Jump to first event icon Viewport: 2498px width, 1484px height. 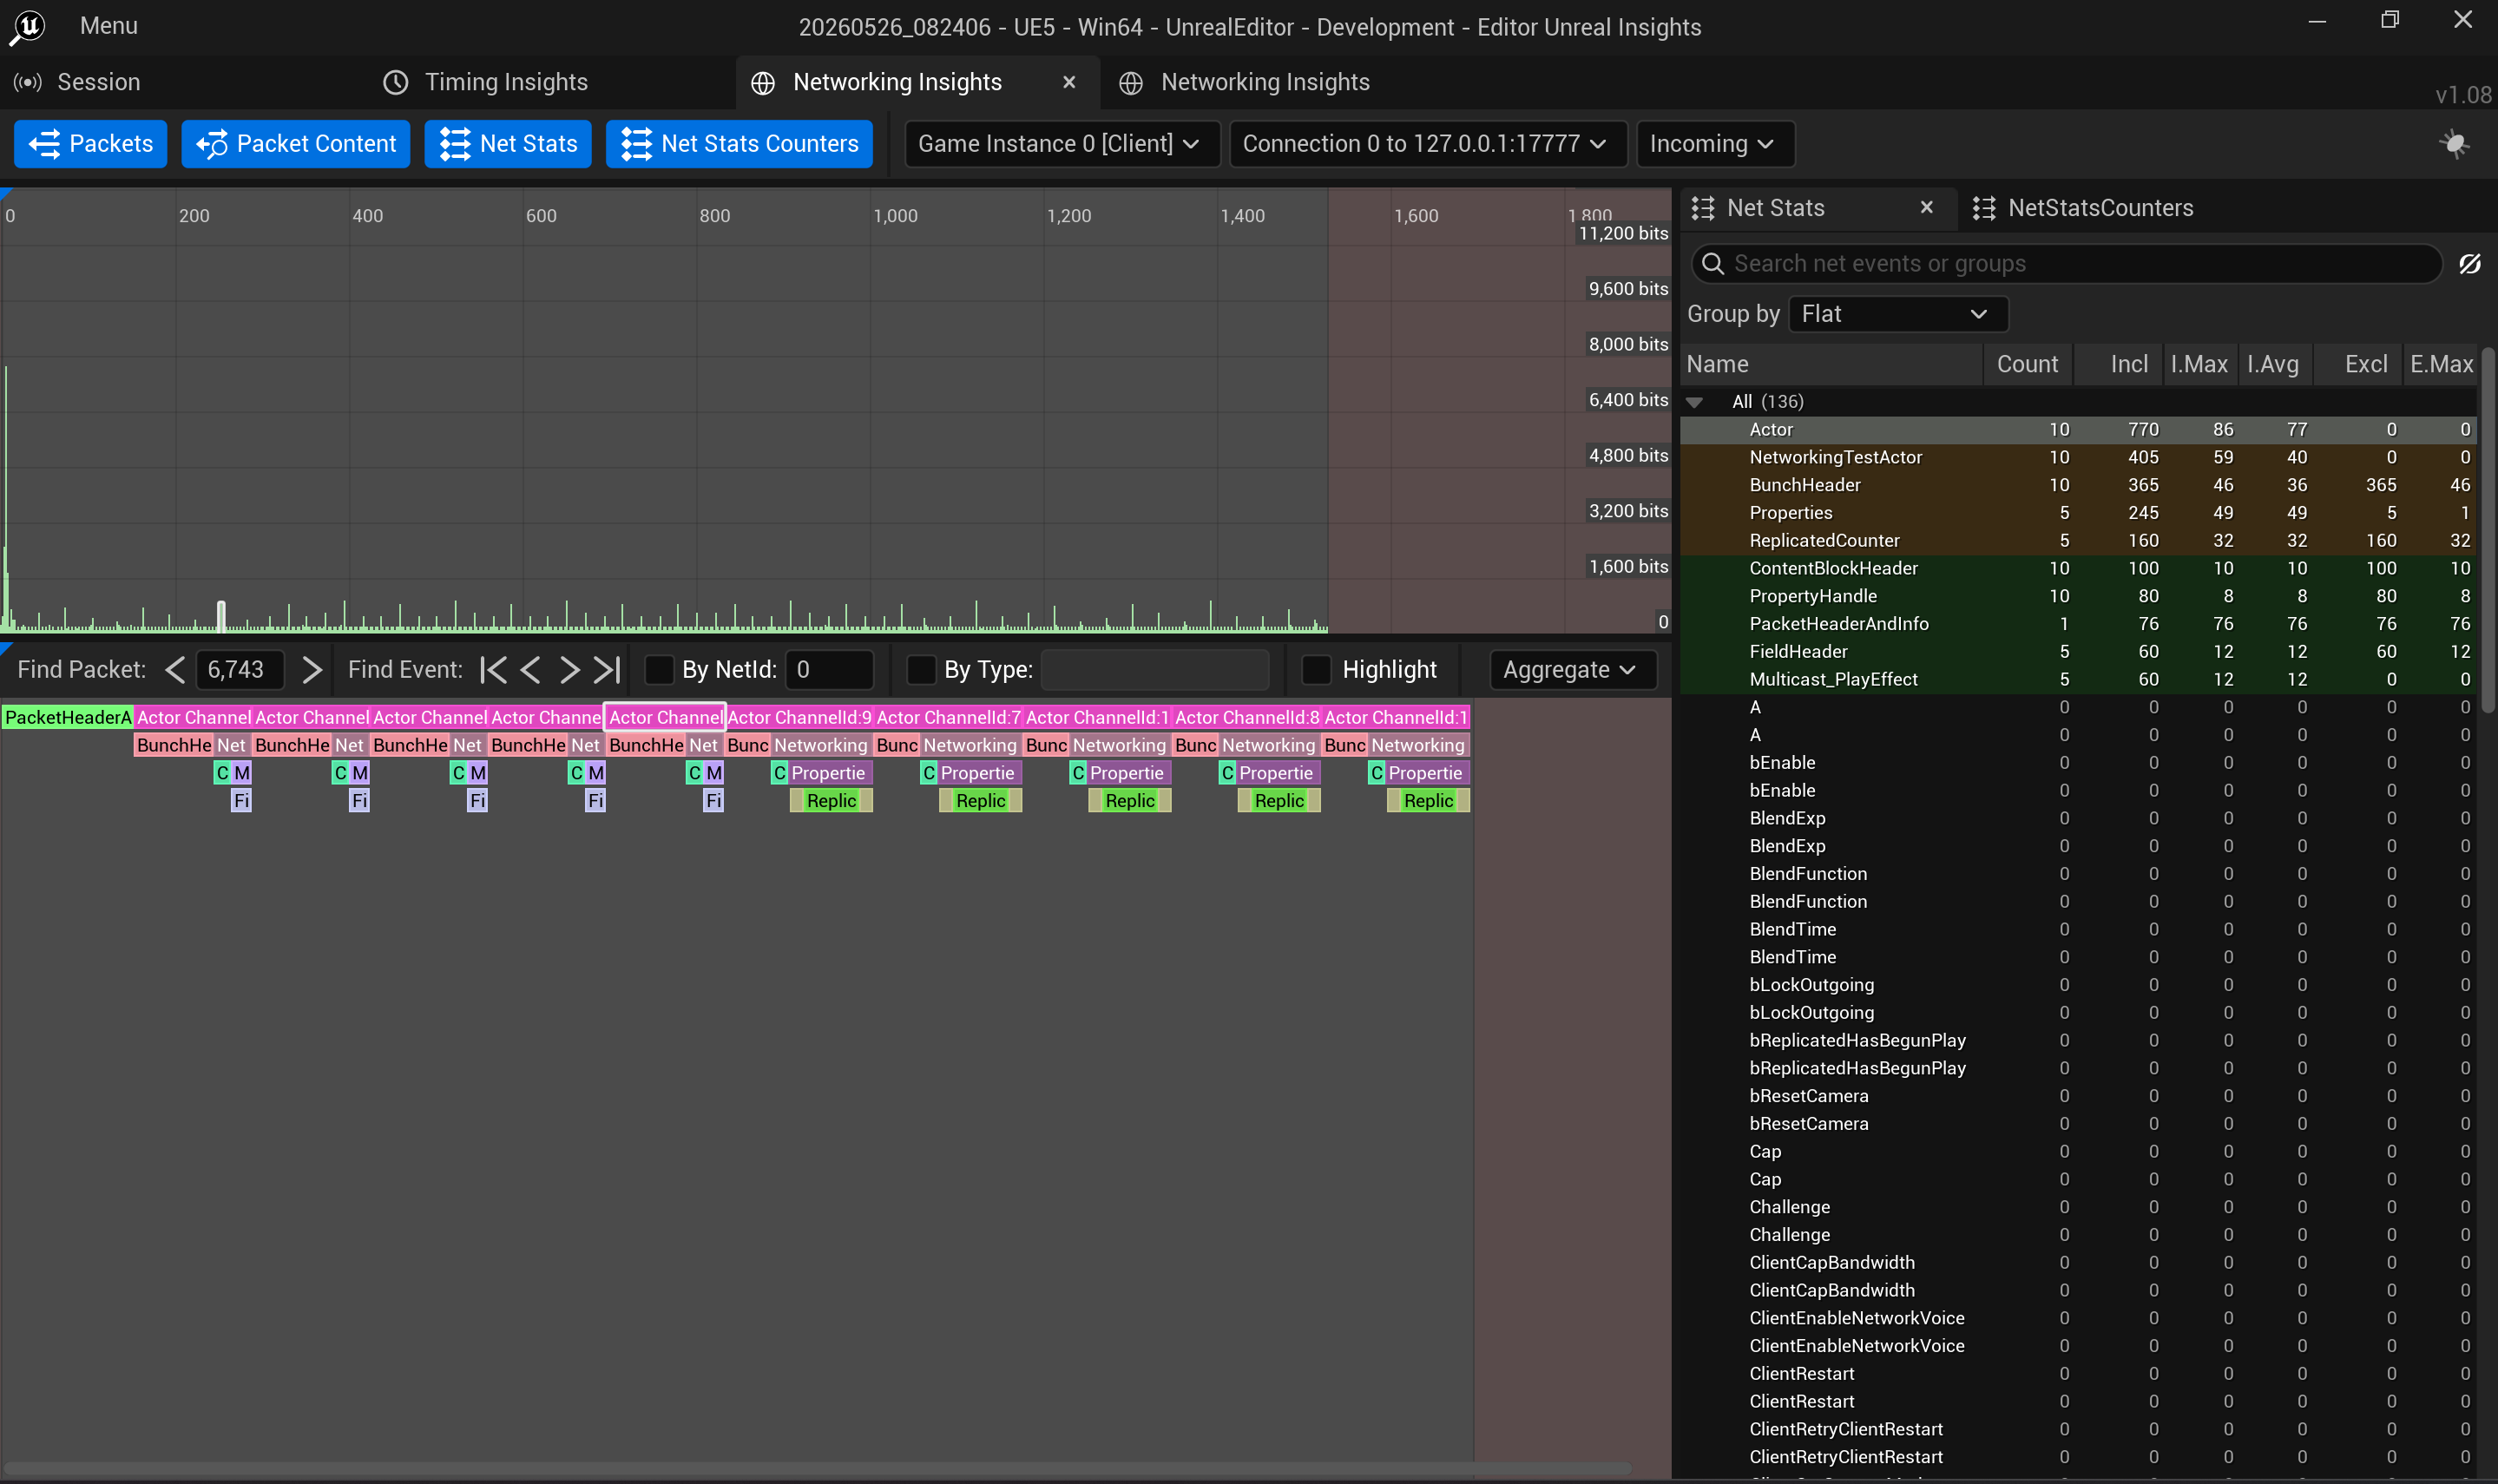pyautogui.click(x=493, y=670)
